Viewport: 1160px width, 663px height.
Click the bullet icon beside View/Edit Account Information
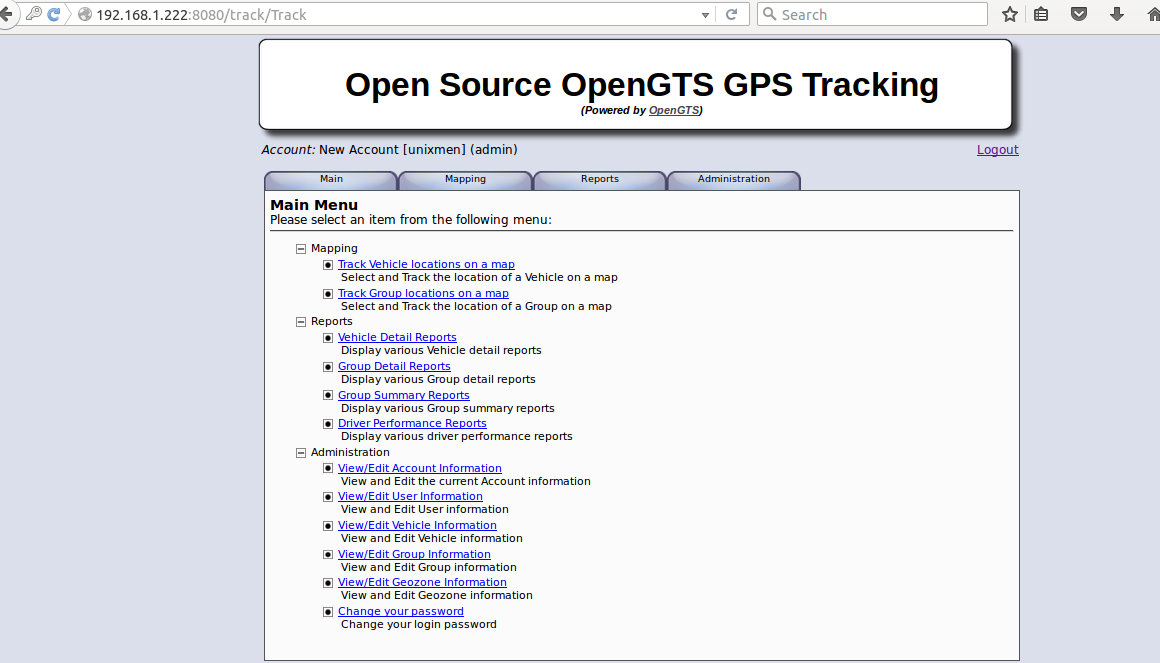(x=328, y=468)
